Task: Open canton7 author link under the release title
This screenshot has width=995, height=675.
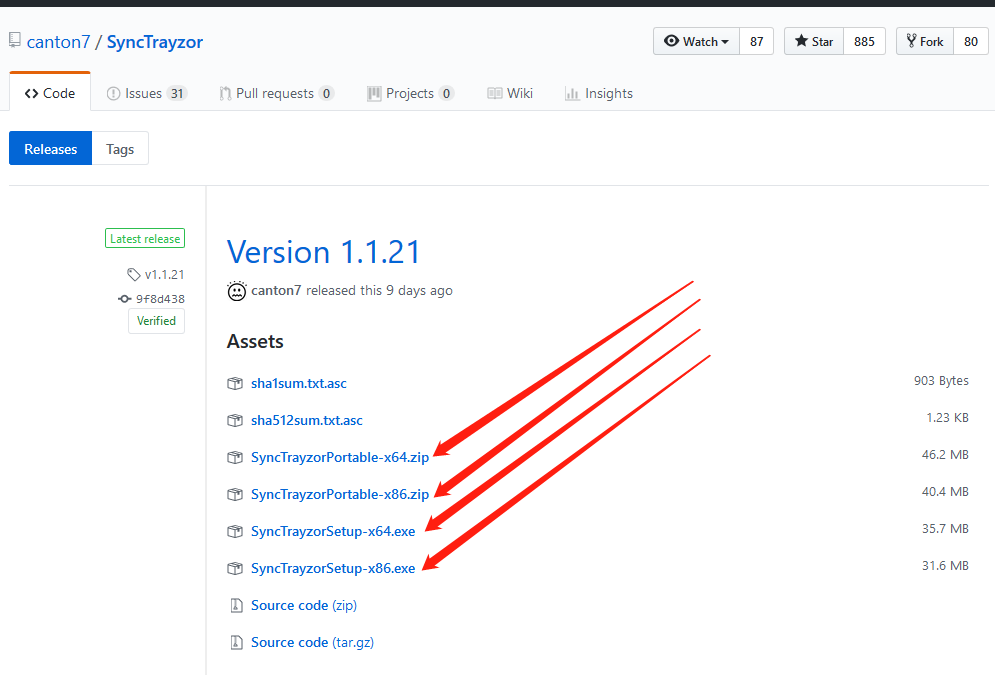Action: [276, 291]
